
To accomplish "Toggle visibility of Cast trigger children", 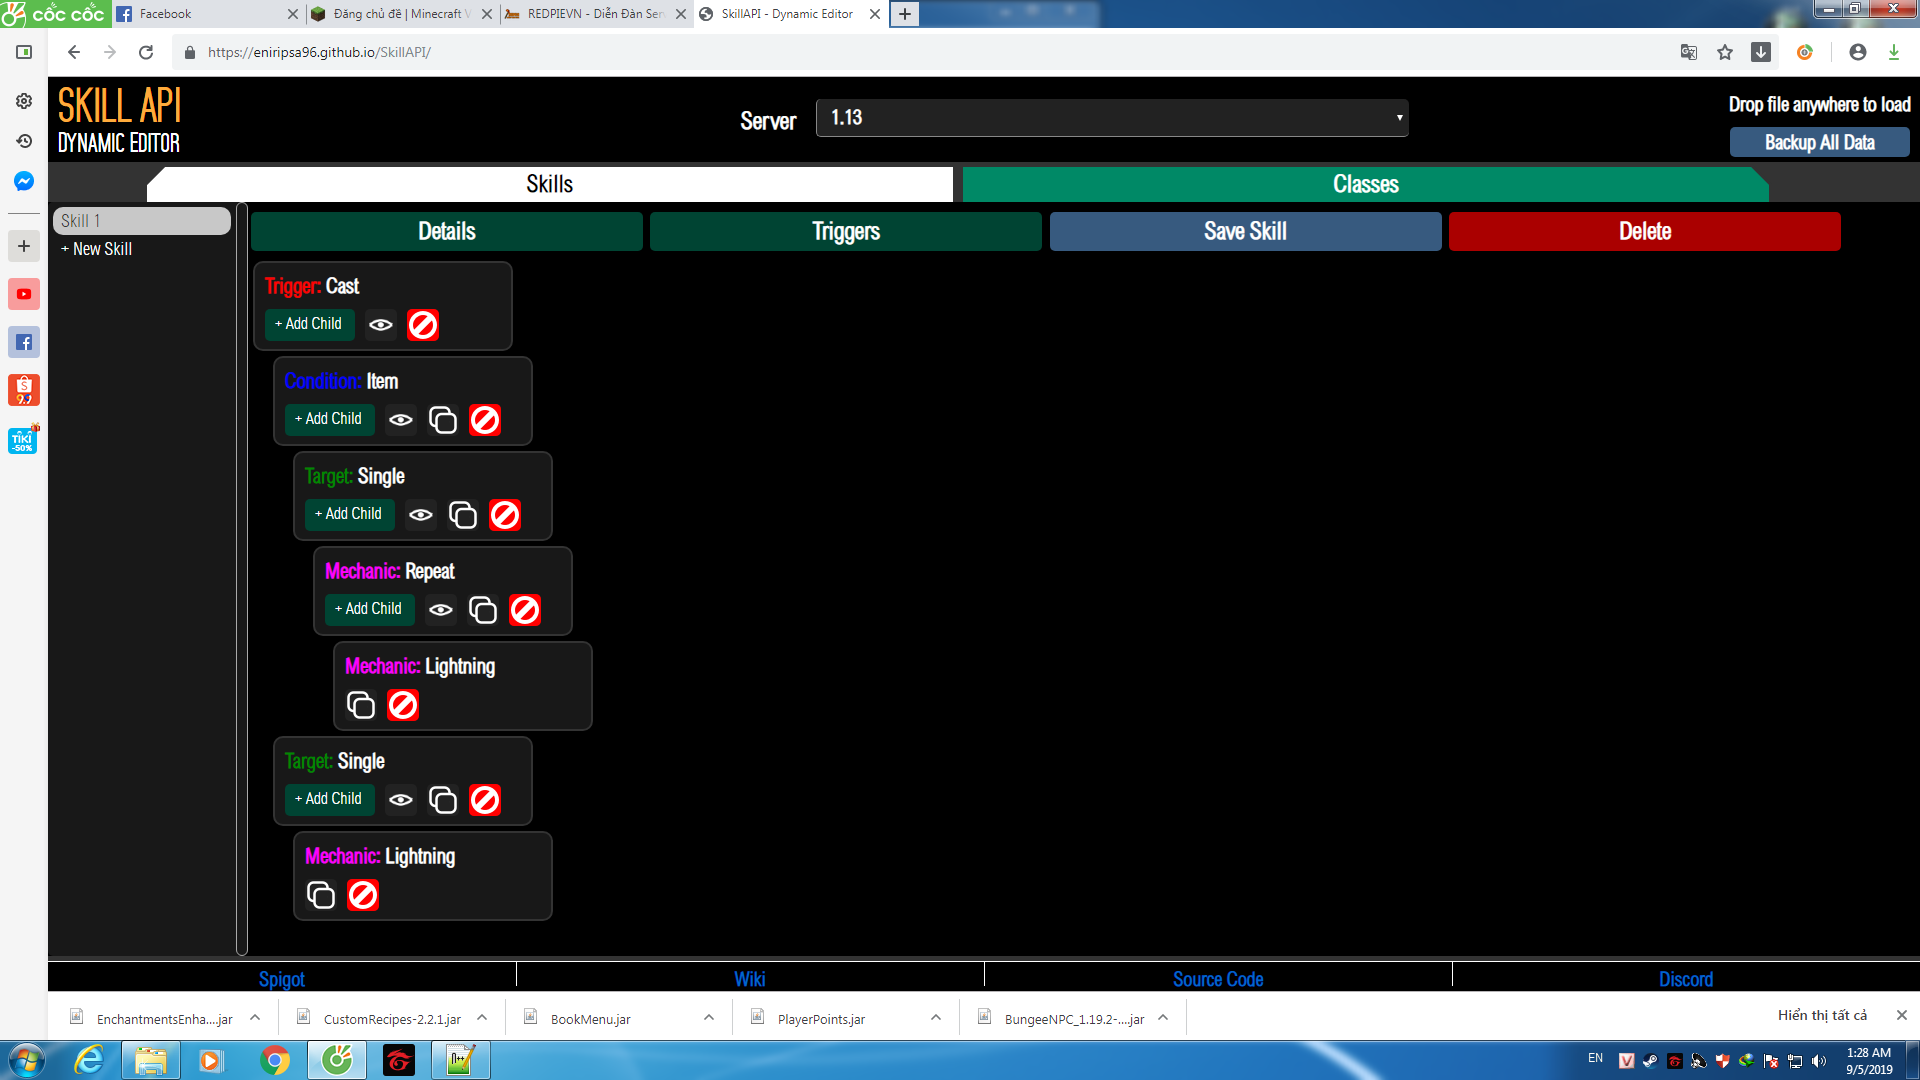I will (380, 325).
